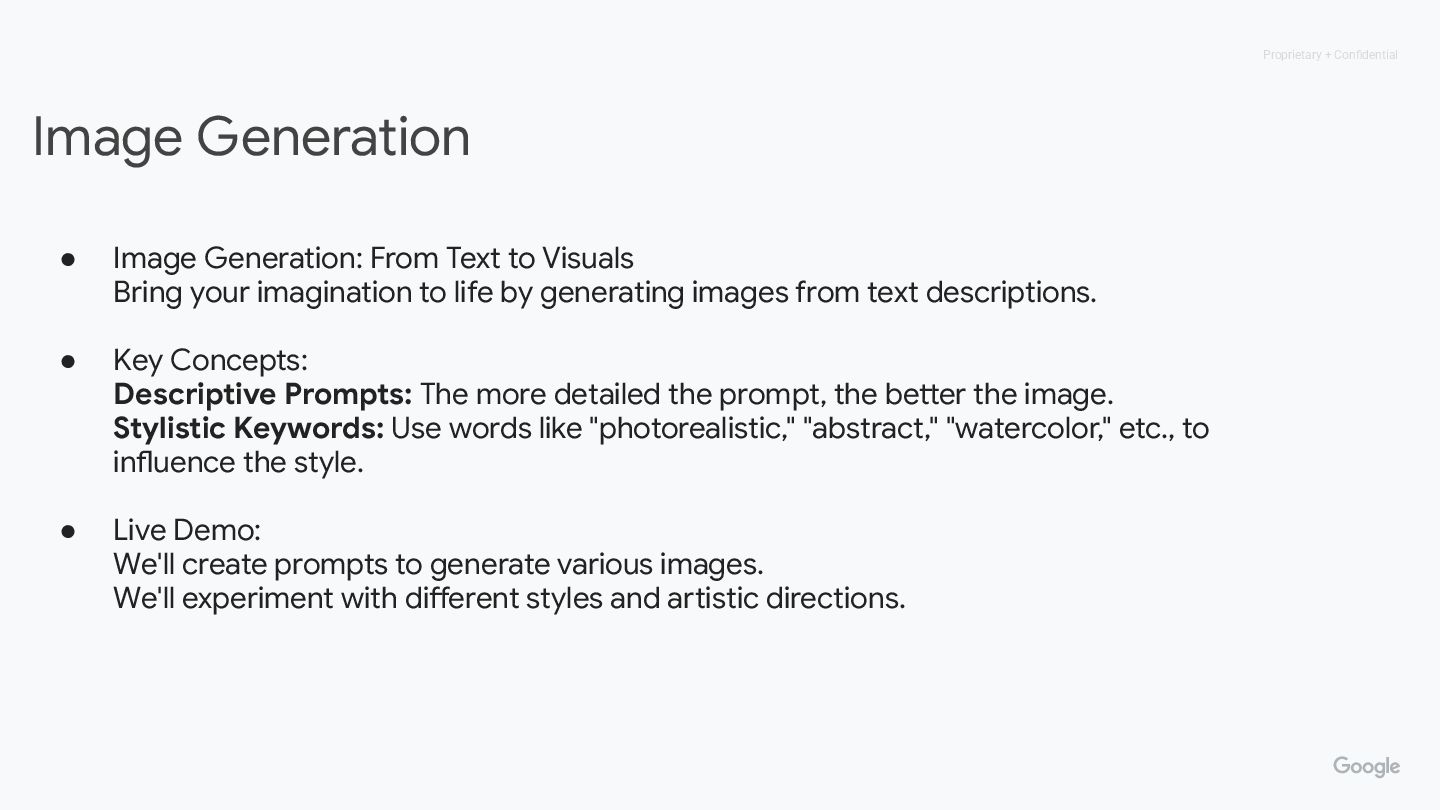Click the Proprietary + Confidential label
This screenshot has height=810, width=1440.
coord(1330,55)
